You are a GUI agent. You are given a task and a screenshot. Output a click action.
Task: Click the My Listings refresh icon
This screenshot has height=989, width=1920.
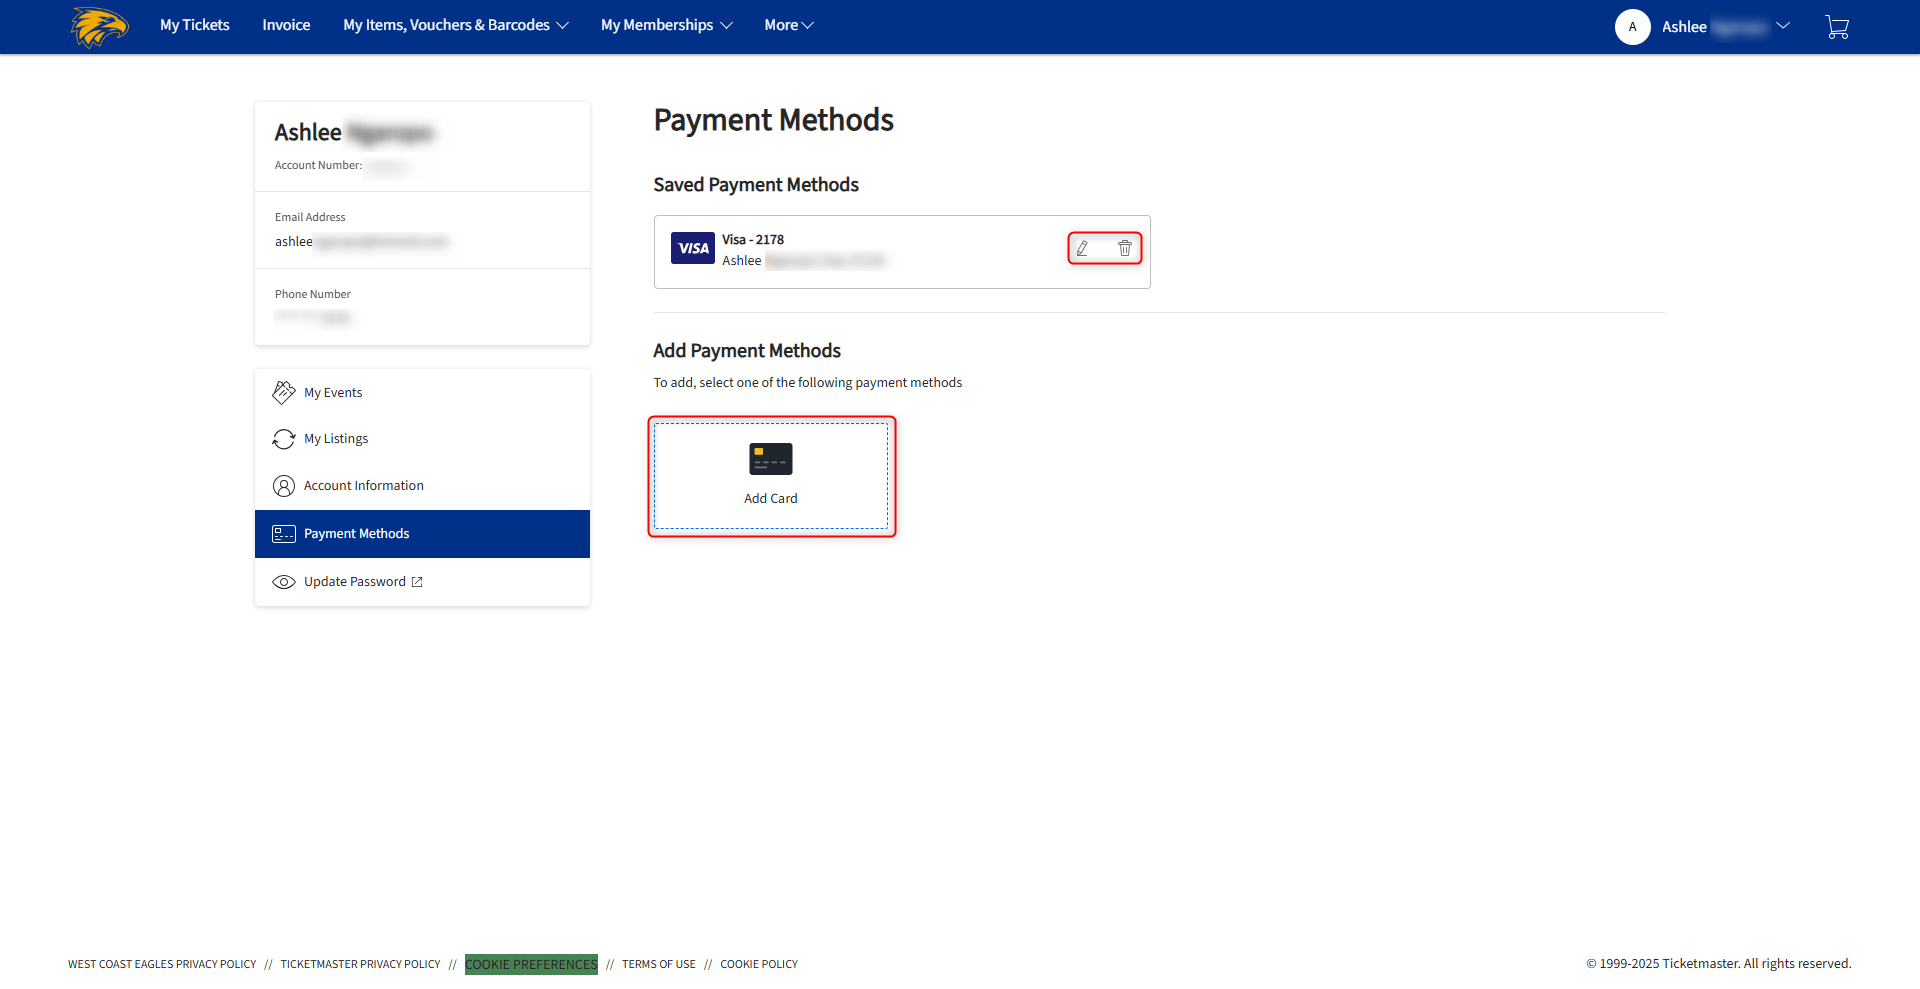284,438
